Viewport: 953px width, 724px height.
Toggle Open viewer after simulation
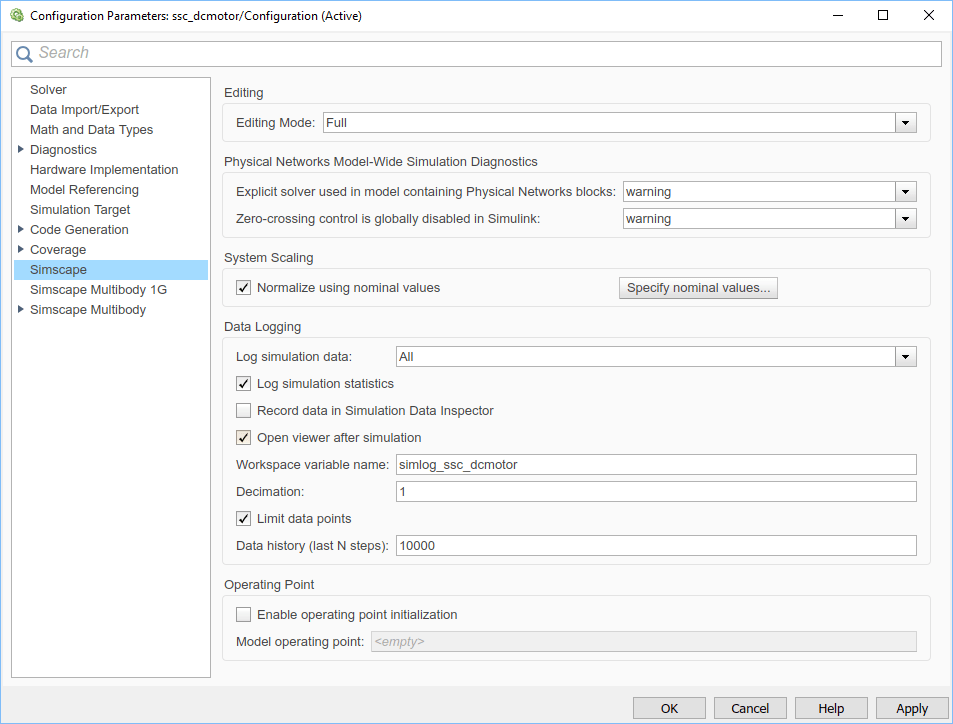pos(244,438)
